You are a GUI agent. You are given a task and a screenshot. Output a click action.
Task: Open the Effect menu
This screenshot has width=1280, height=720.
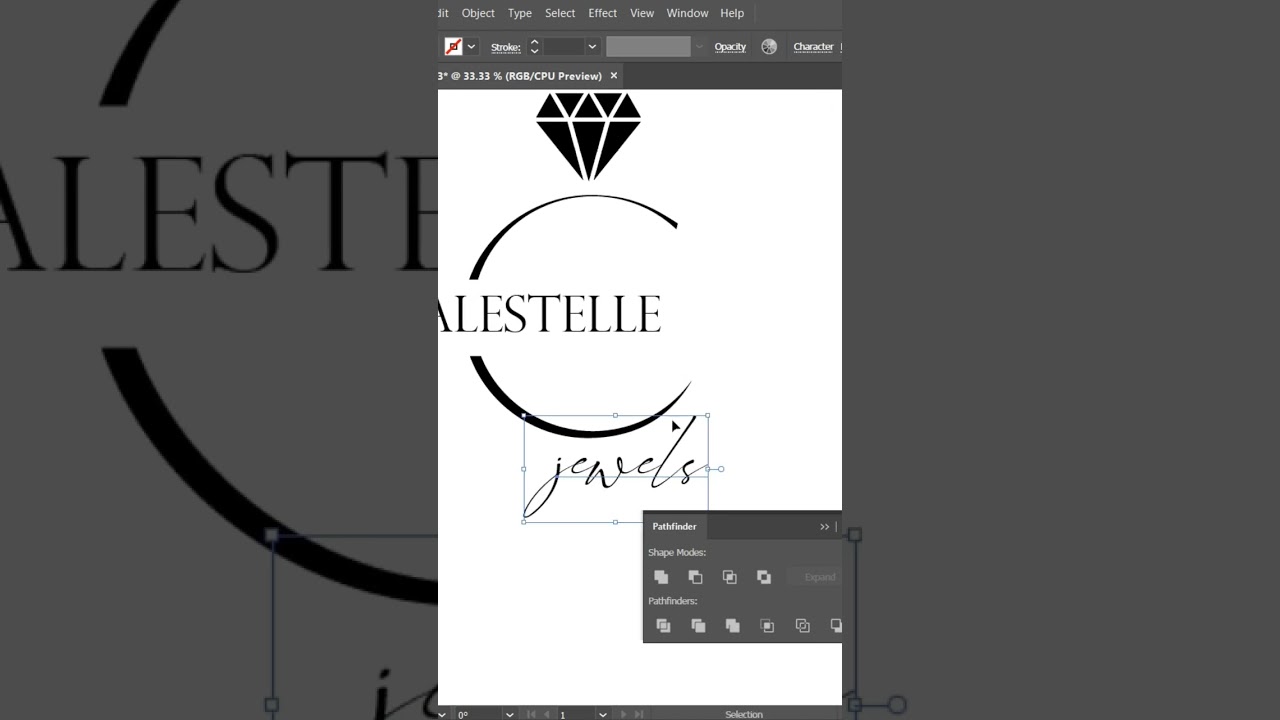coord(602,13)
